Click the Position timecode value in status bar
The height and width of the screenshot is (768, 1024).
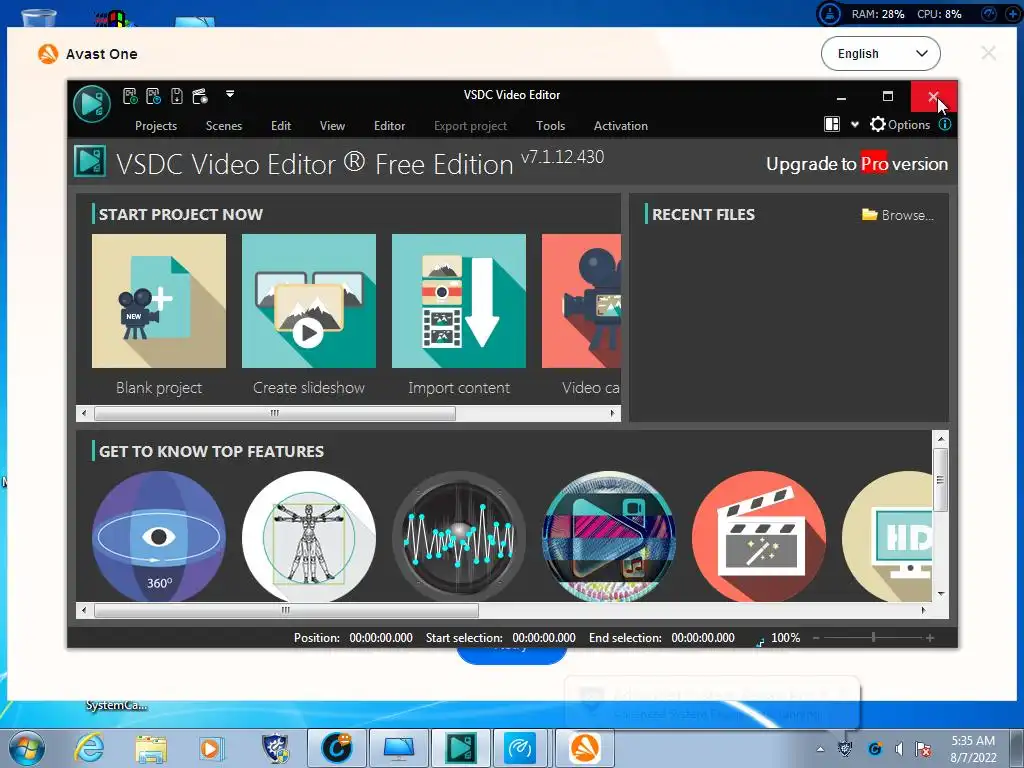pos(381,638)
